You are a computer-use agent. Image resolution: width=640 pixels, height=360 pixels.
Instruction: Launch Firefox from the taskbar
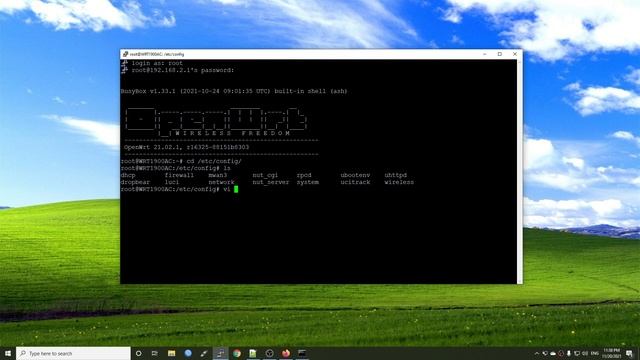pyautogui.click(x=286, y=353)
